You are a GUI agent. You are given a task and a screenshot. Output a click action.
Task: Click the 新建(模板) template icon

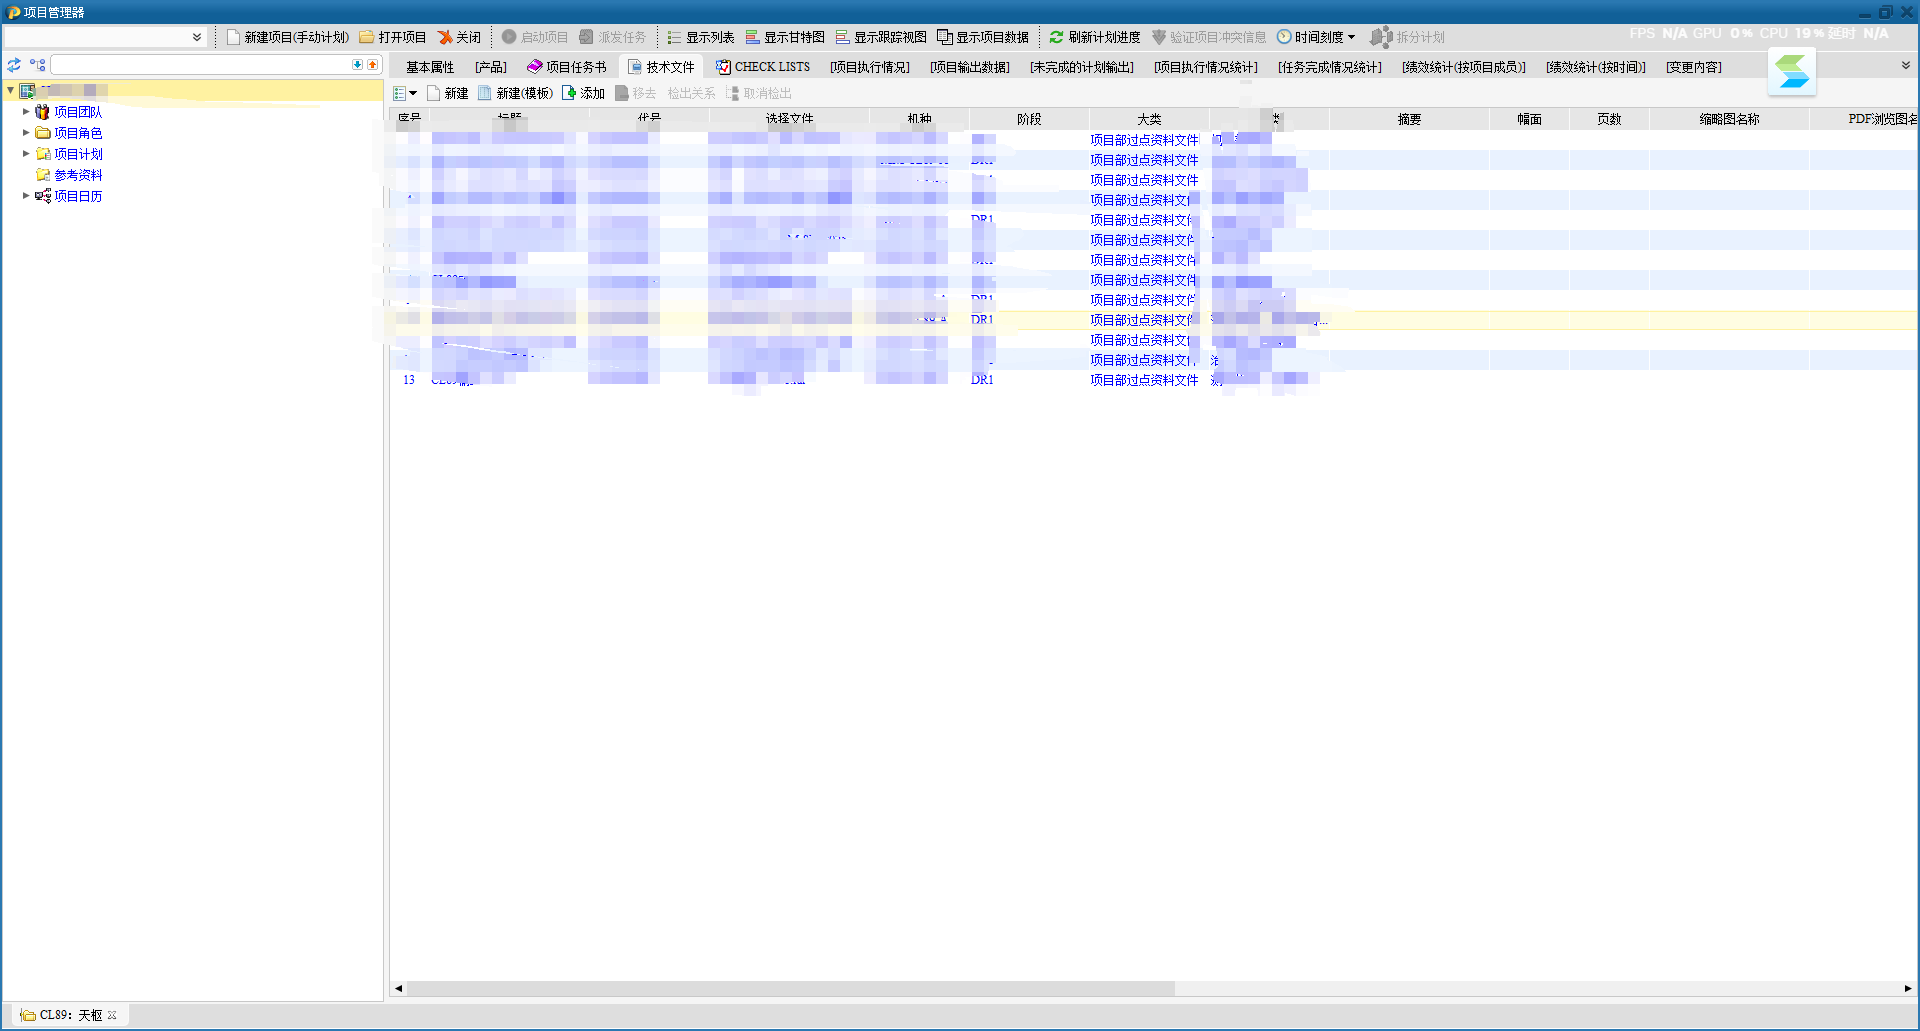(485, 93)
